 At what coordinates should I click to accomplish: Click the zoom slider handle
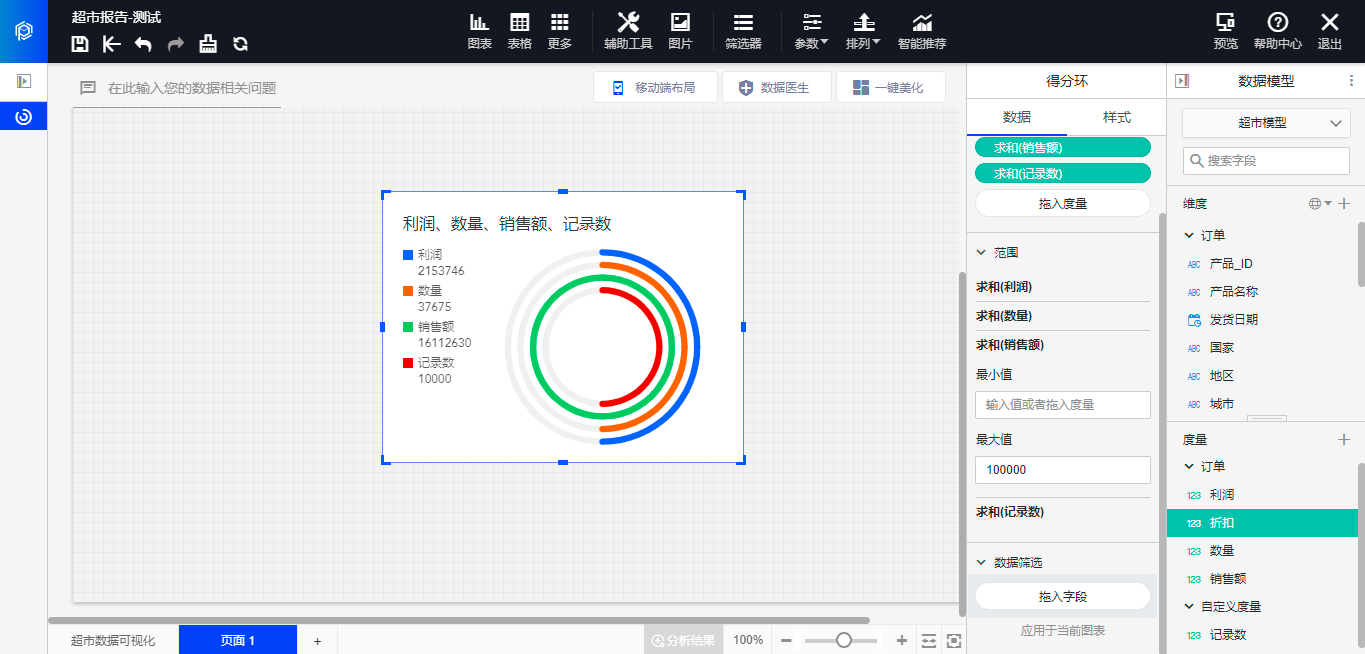(x=844, y=640)
